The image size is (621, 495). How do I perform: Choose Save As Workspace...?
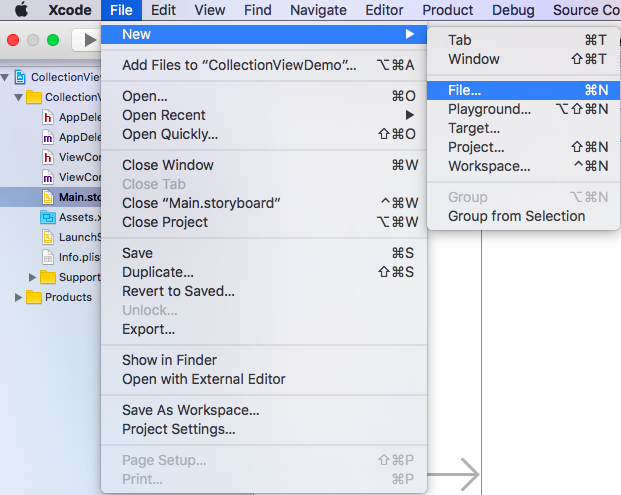tap(264, 410)
